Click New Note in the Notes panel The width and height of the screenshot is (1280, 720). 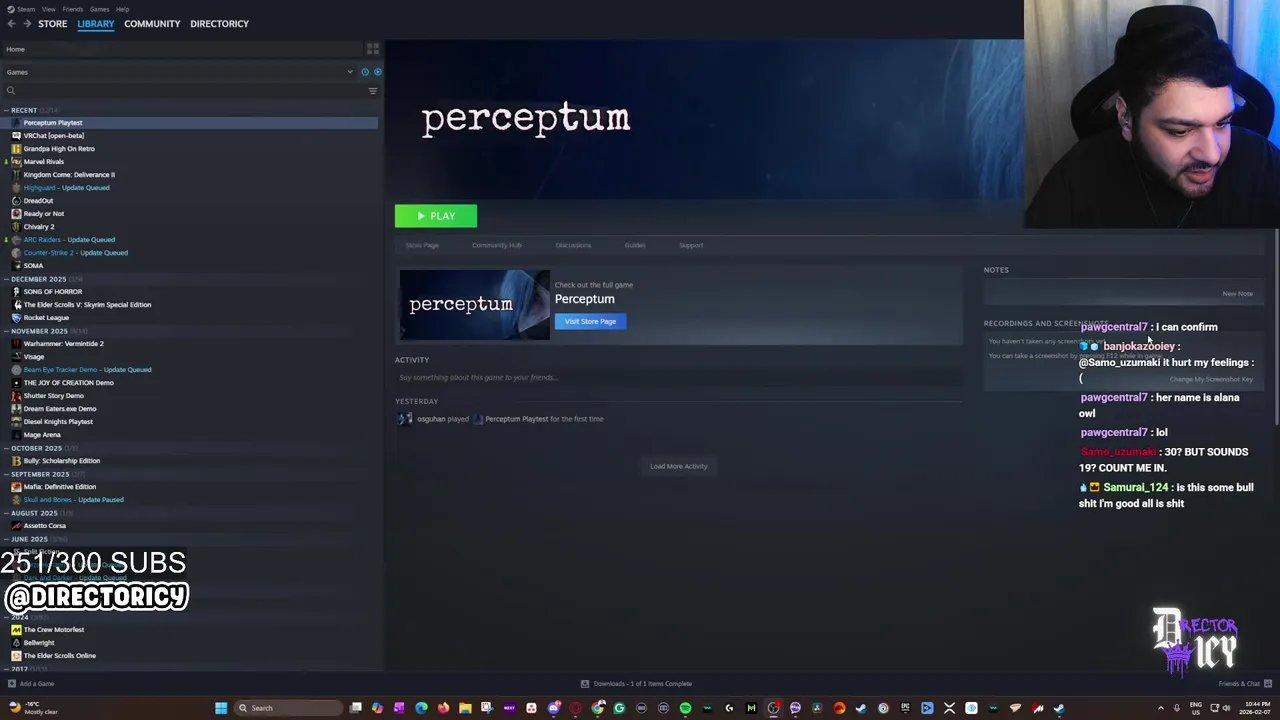pos(1237,294)
